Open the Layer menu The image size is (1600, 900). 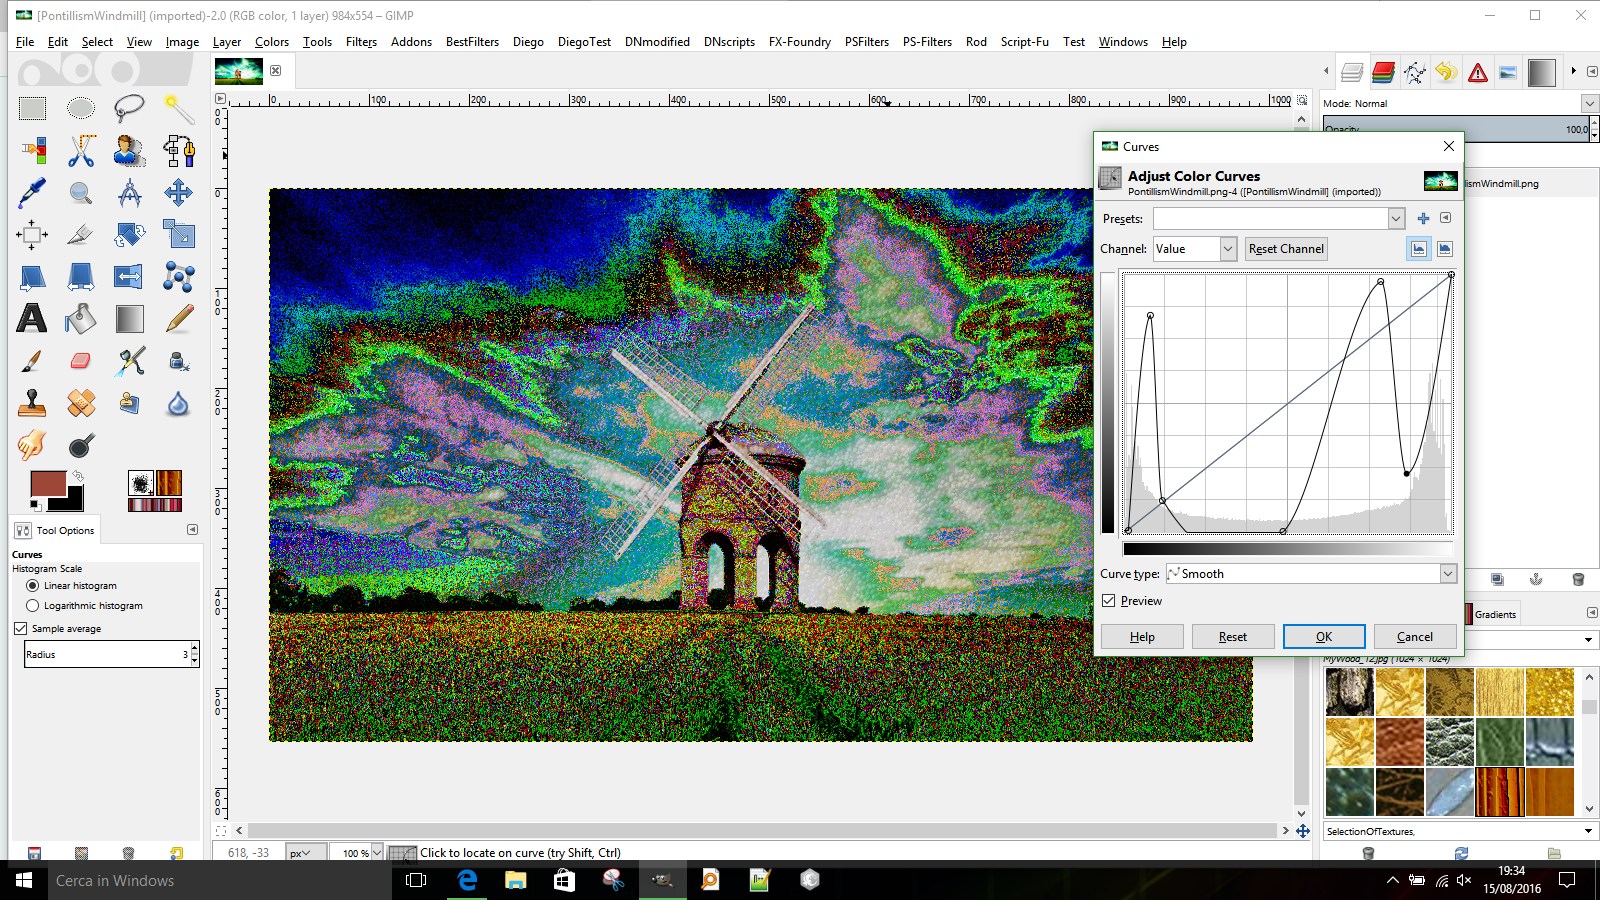coord(227,42)
